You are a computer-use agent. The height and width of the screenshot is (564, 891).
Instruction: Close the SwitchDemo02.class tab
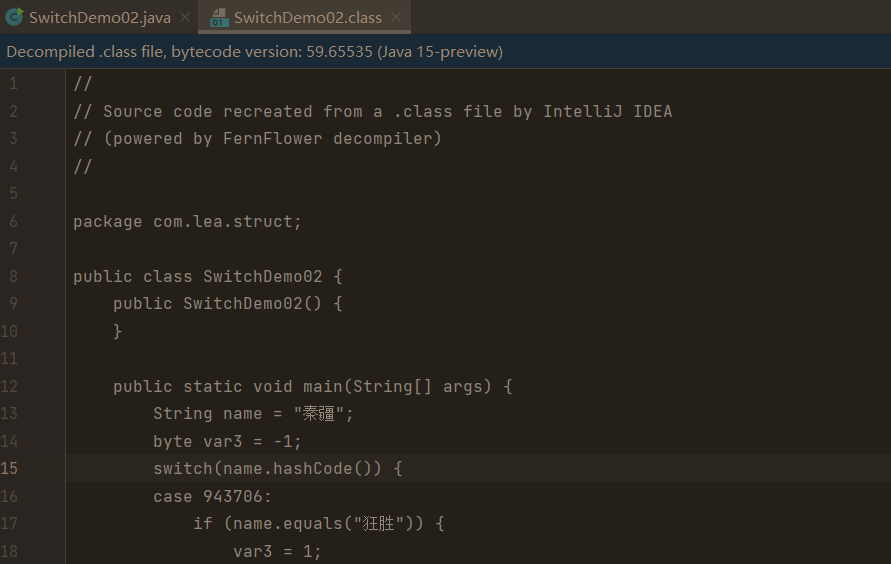pyautogui.click(x=396, y=18)
